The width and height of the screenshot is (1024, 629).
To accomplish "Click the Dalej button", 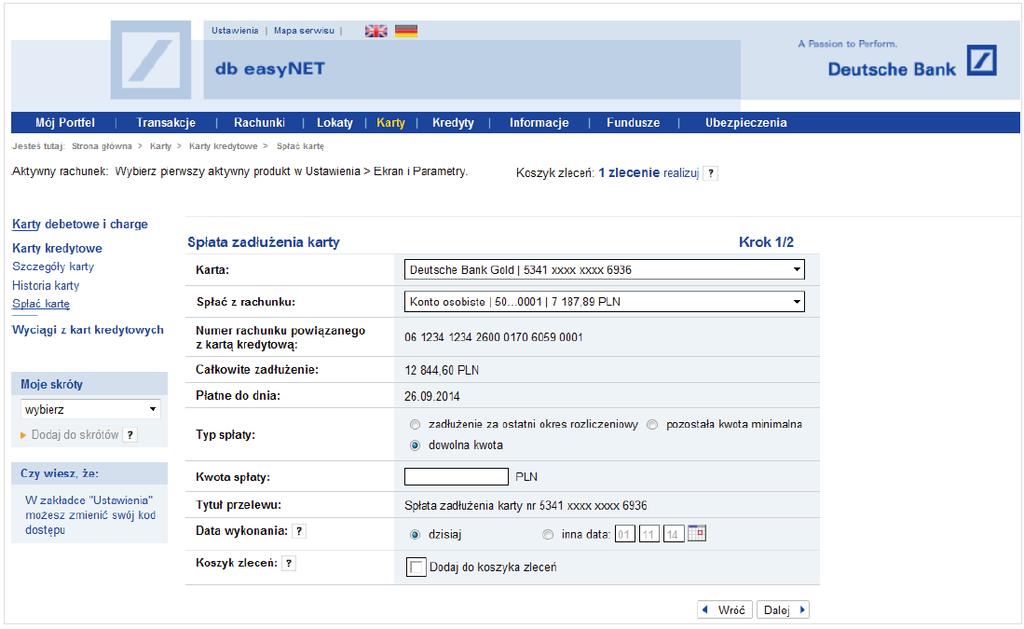I will tap(783, 609).
